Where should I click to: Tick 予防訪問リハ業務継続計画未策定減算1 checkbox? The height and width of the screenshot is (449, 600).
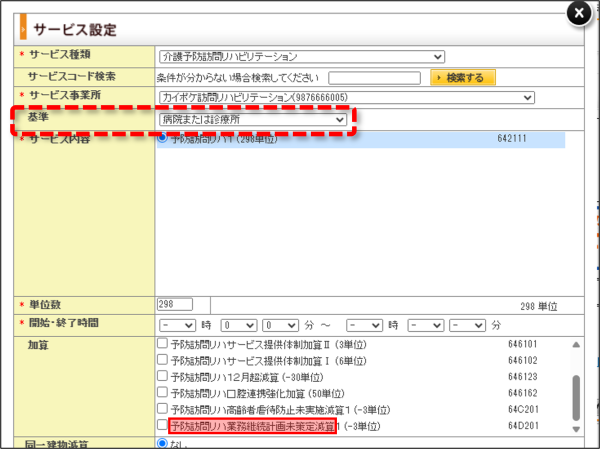[x=162, y=425]
